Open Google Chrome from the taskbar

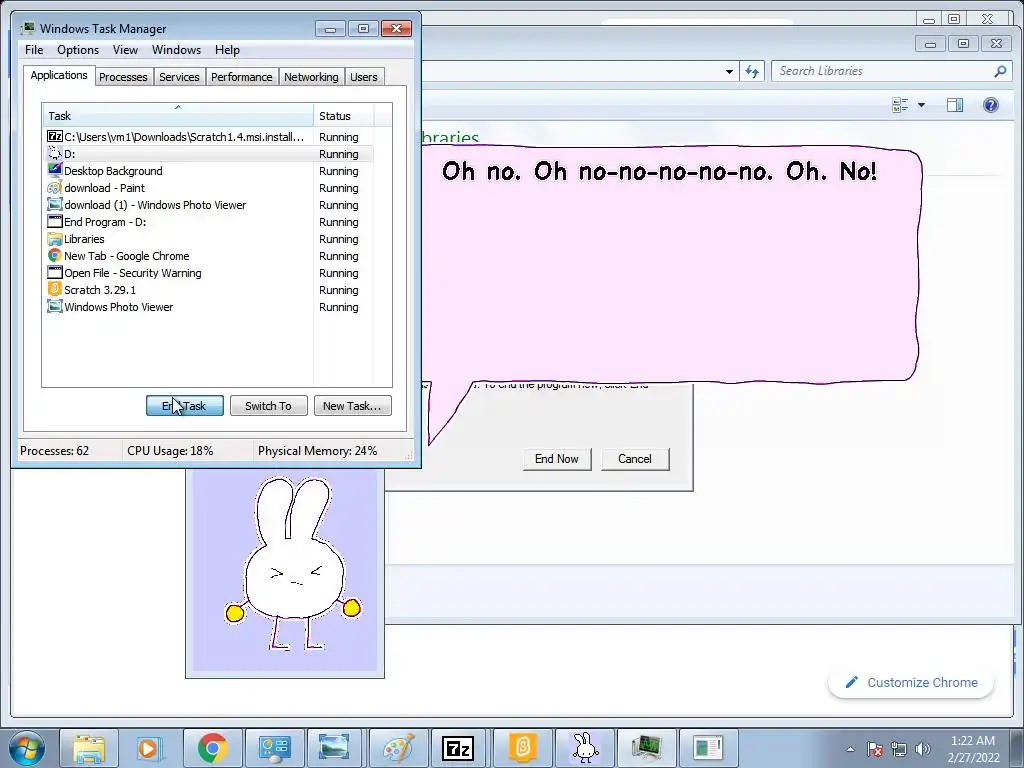tap(212, 748)
